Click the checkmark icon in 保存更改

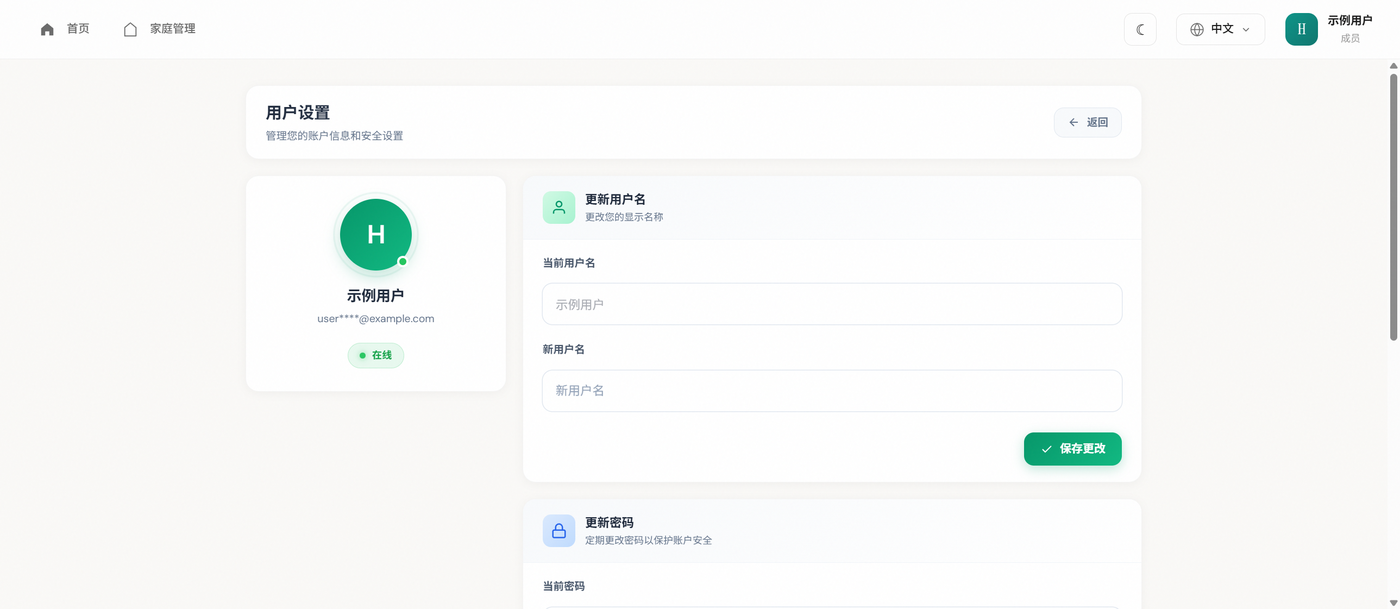click(1047, 449)
